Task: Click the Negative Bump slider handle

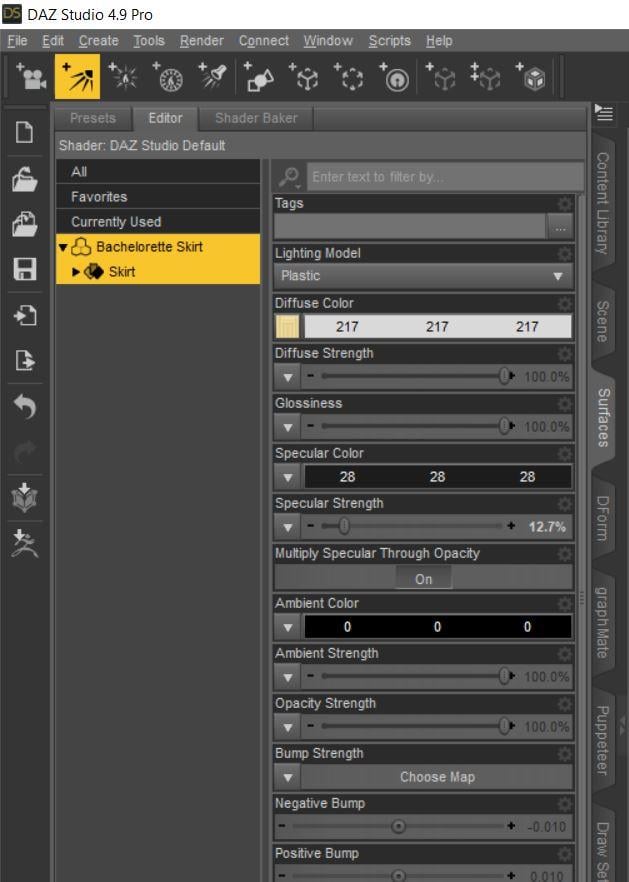Action: pyautogui.click(x=398, y=826)
